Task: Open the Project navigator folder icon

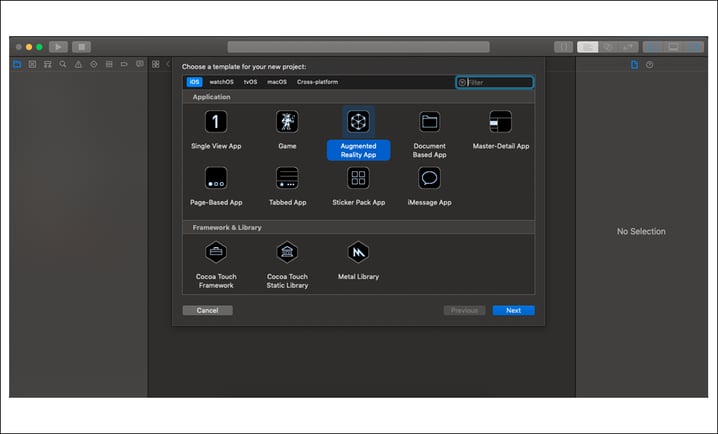Action: (x=17, y=64)
